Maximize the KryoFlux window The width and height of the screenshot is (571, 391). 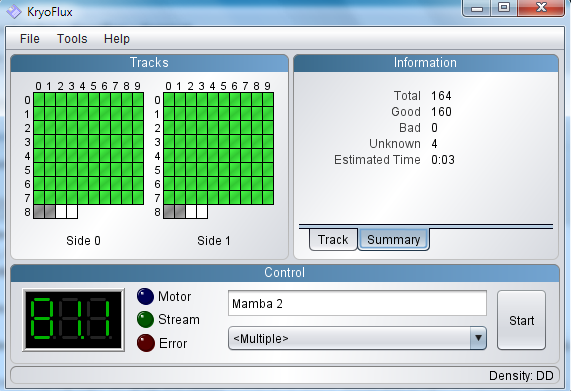pos(504,8)
